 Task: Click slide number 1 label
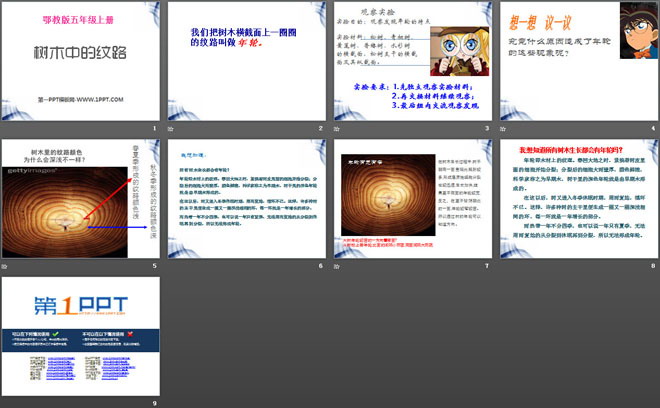point(154,128)
